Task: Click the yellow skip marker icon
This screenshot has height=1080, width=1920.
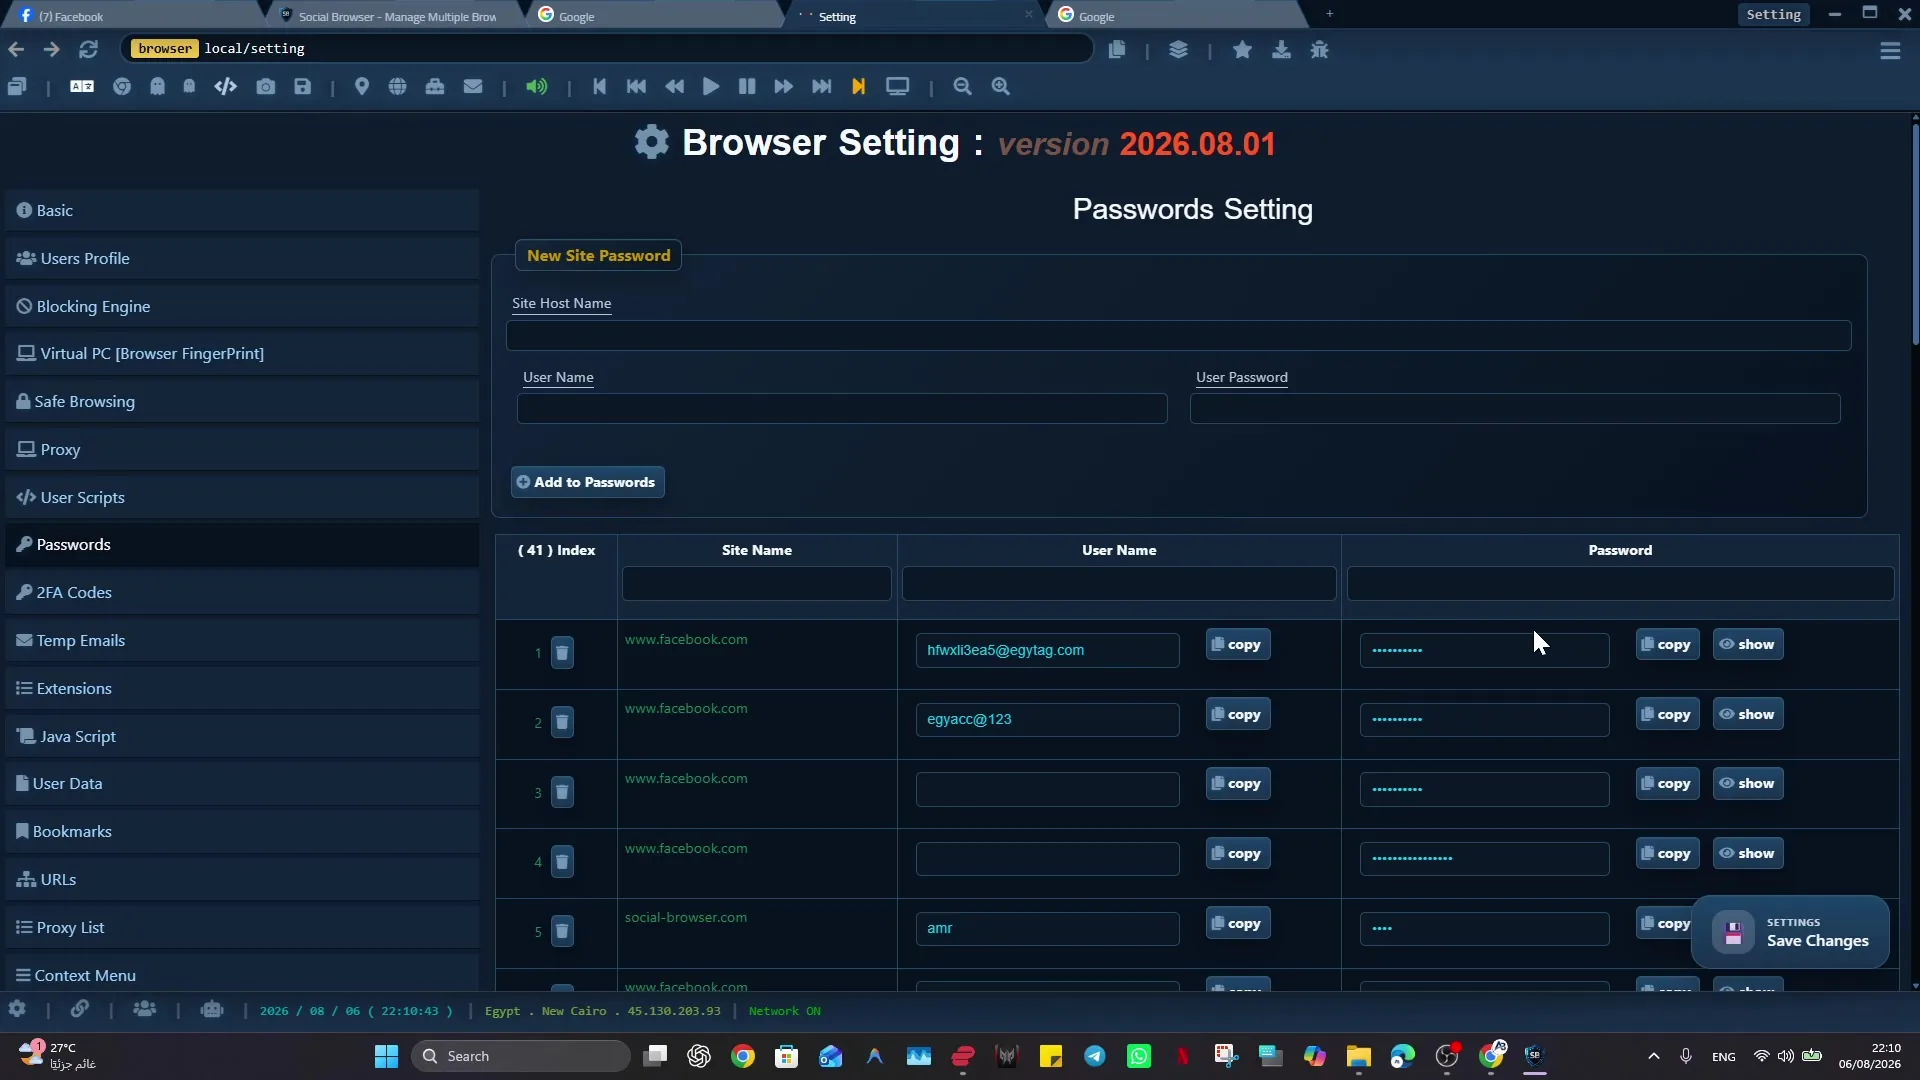Action: pos(858,86)
